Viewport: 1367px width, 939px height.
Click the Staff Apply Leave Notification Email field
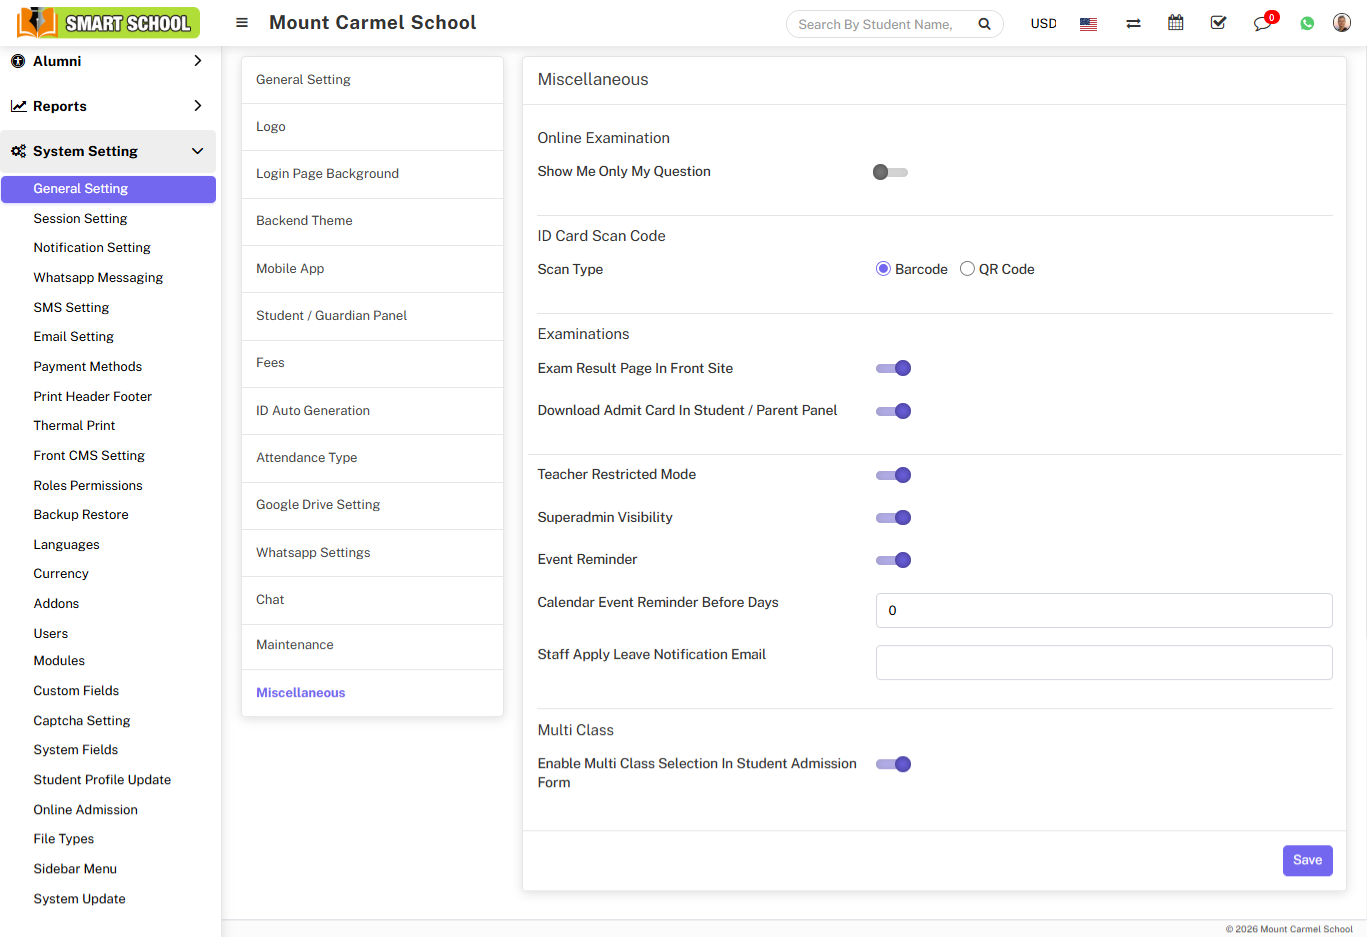click(x=1103, y=662)
